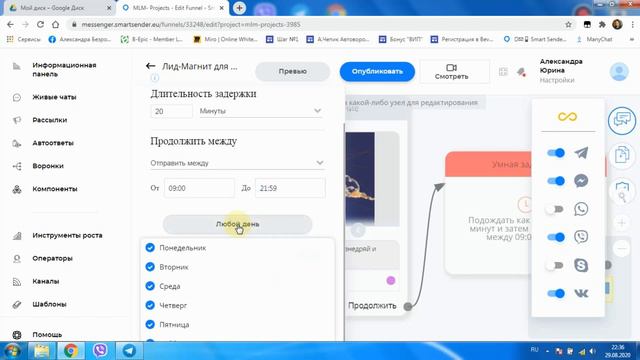This screenshot has height=360, width=640.
Task: Click the Skype icon in channels panel
Action: click(x=581, y=265)
